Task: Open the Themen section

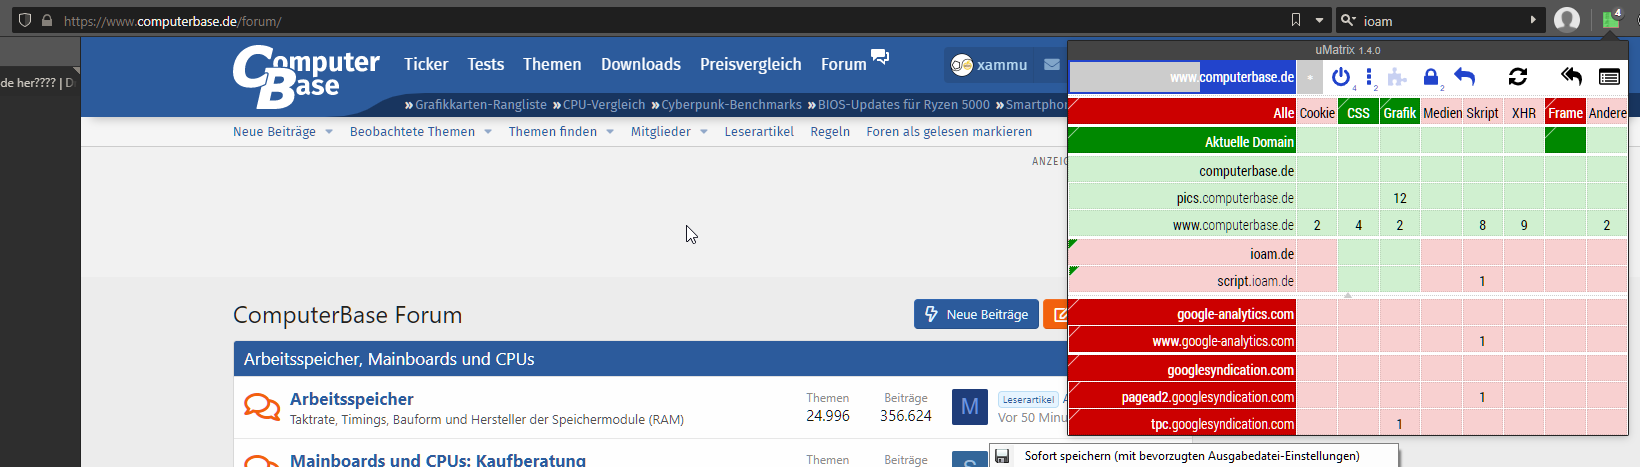Action: [x=552, y=64]
